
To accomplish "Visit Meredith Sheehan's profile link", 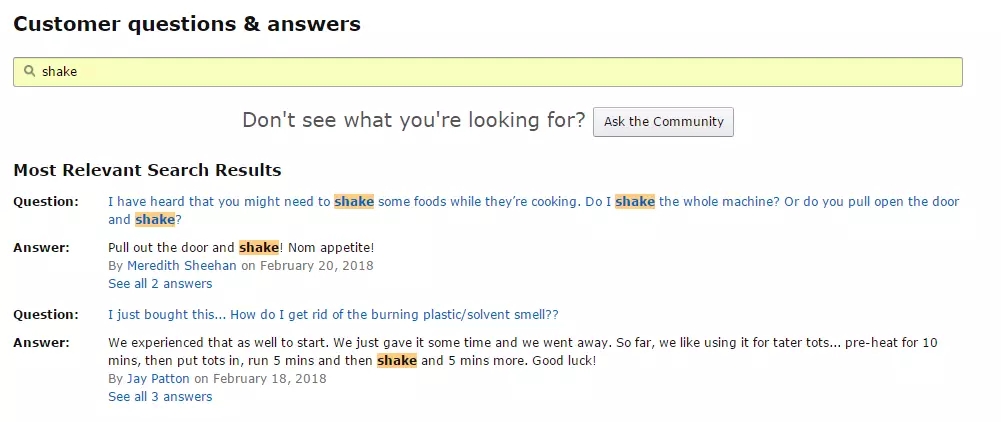I will click(x=181, y=266).
